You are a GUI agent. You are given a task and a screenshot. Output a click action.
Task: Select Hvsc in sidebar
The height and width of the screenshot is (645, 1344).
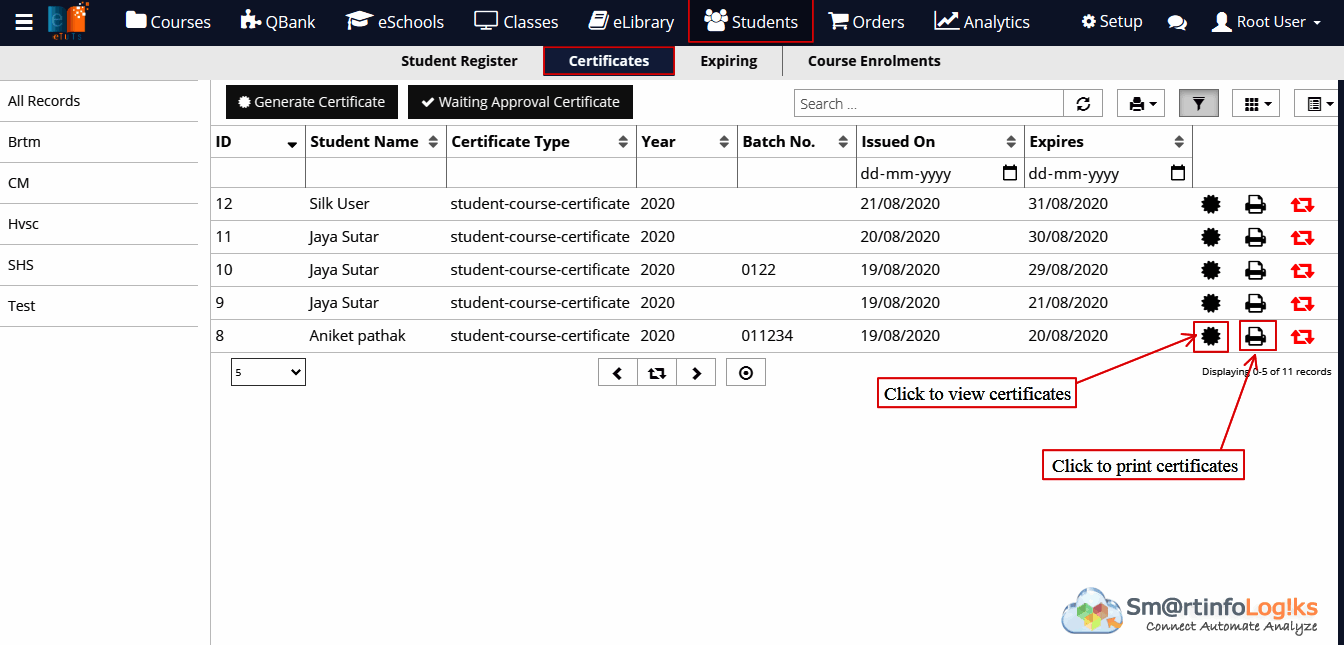[x=99, y=224]
